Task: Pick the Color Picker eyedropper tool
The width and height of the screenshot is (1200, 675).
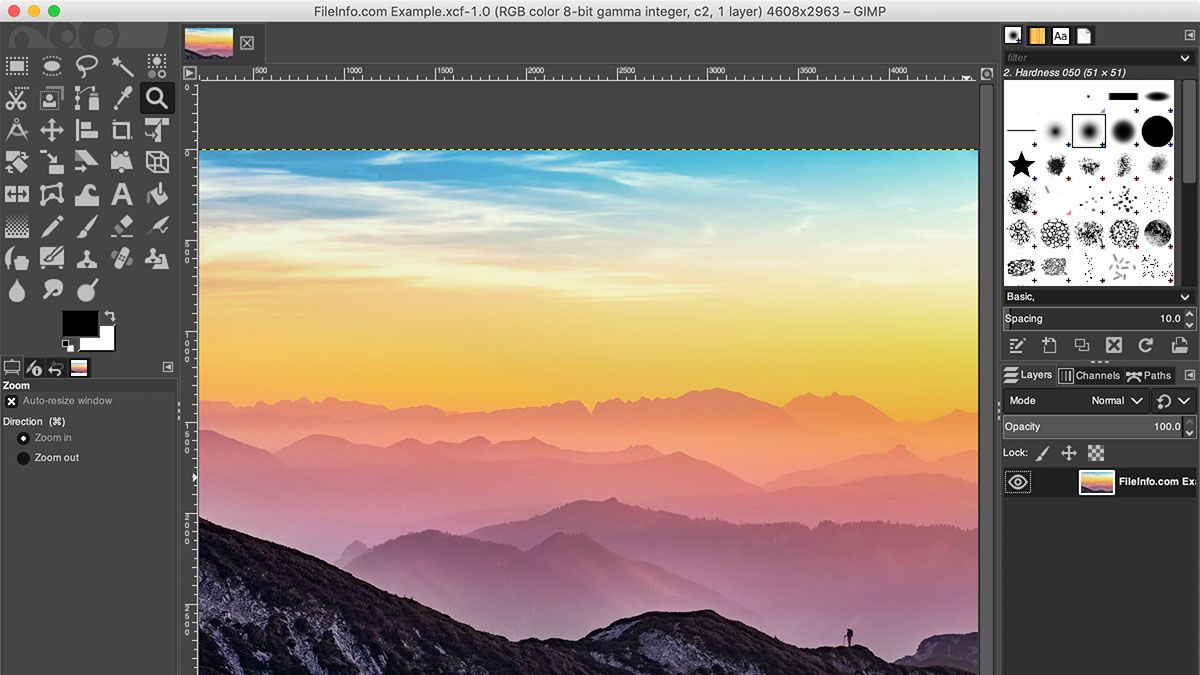Action: click(x=122, y=98)
